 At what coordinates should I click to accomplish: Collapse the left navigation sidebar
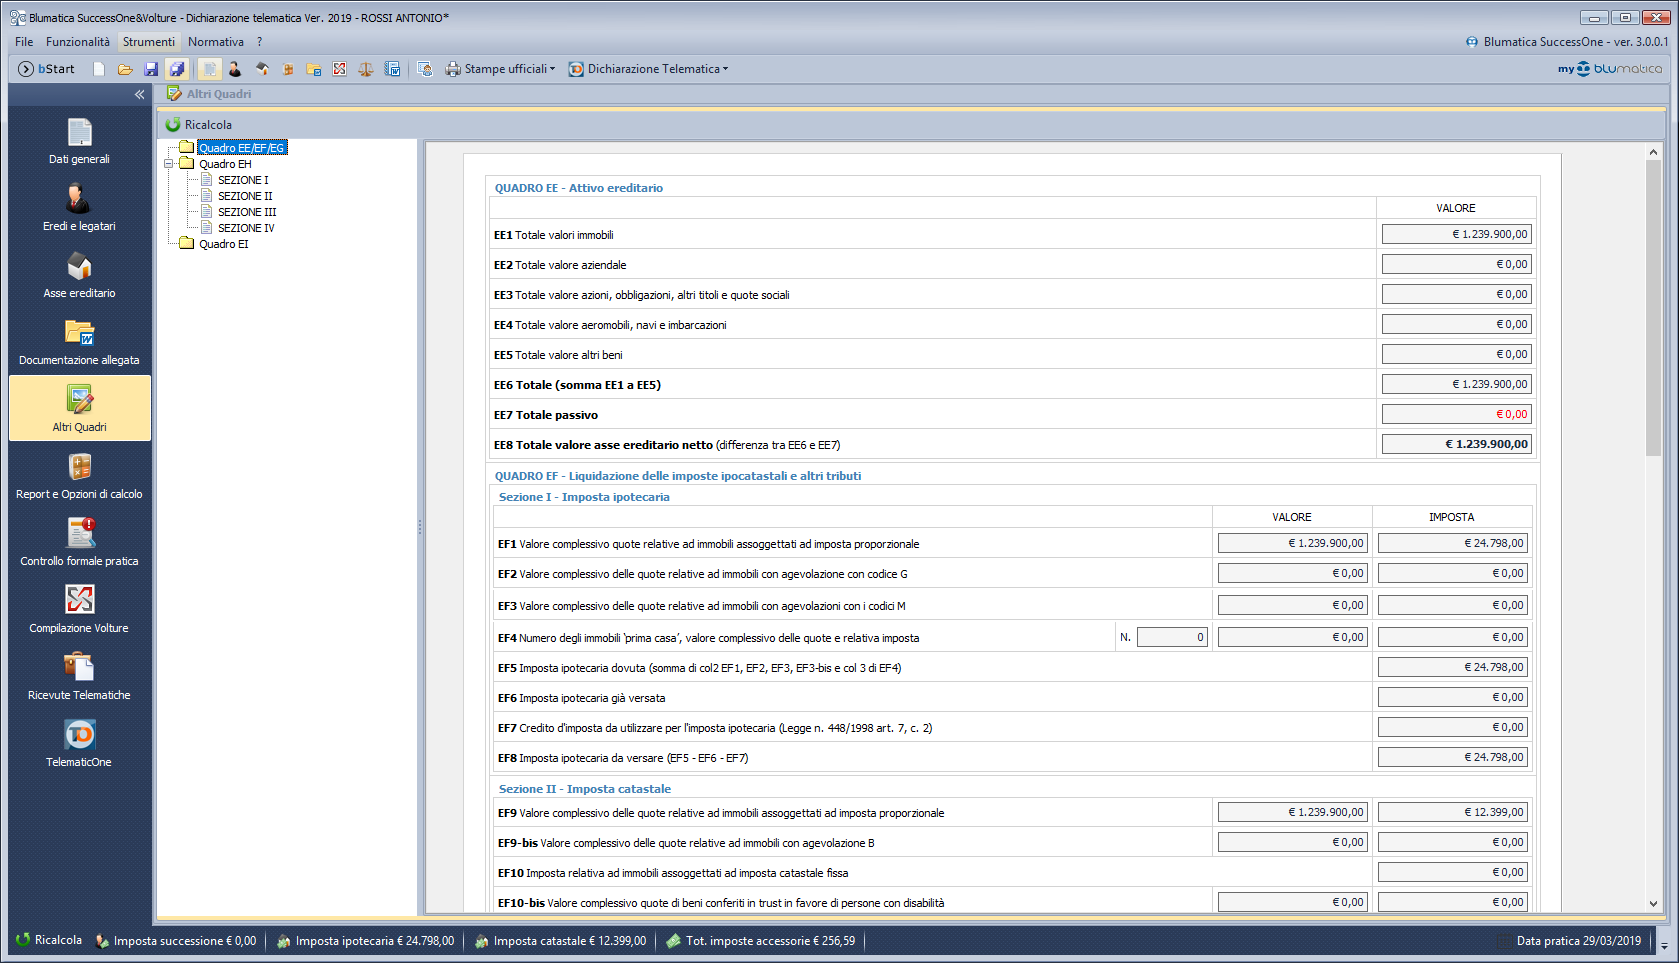[x=139, y=94]
